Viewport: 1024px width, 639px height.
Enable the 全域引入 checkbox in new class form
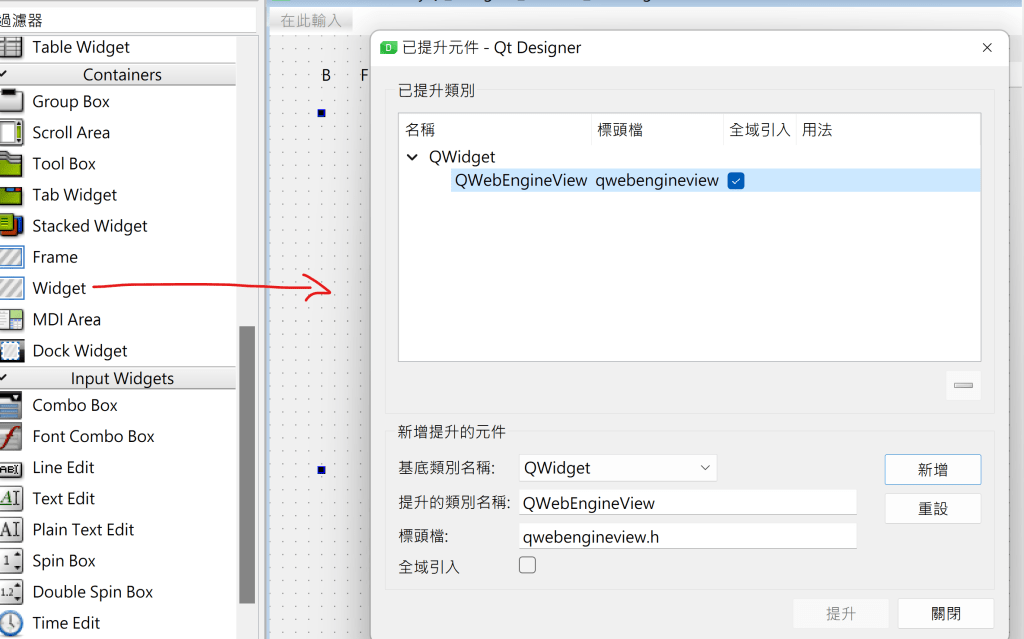click(x=527, y=566)
